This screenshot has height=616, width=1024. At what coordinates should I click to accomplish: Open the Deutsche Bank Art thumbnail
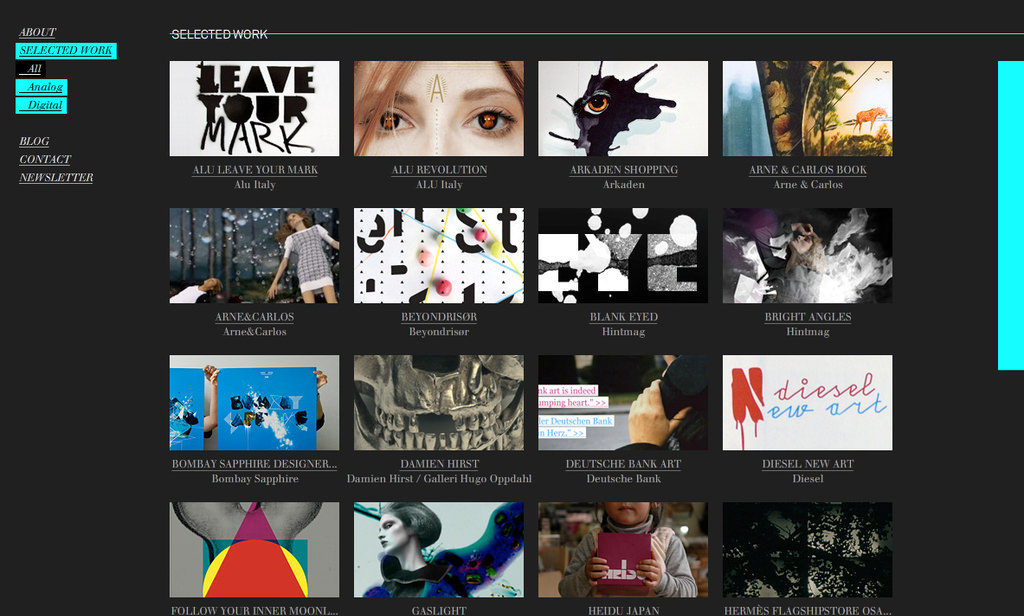(622, 402)
